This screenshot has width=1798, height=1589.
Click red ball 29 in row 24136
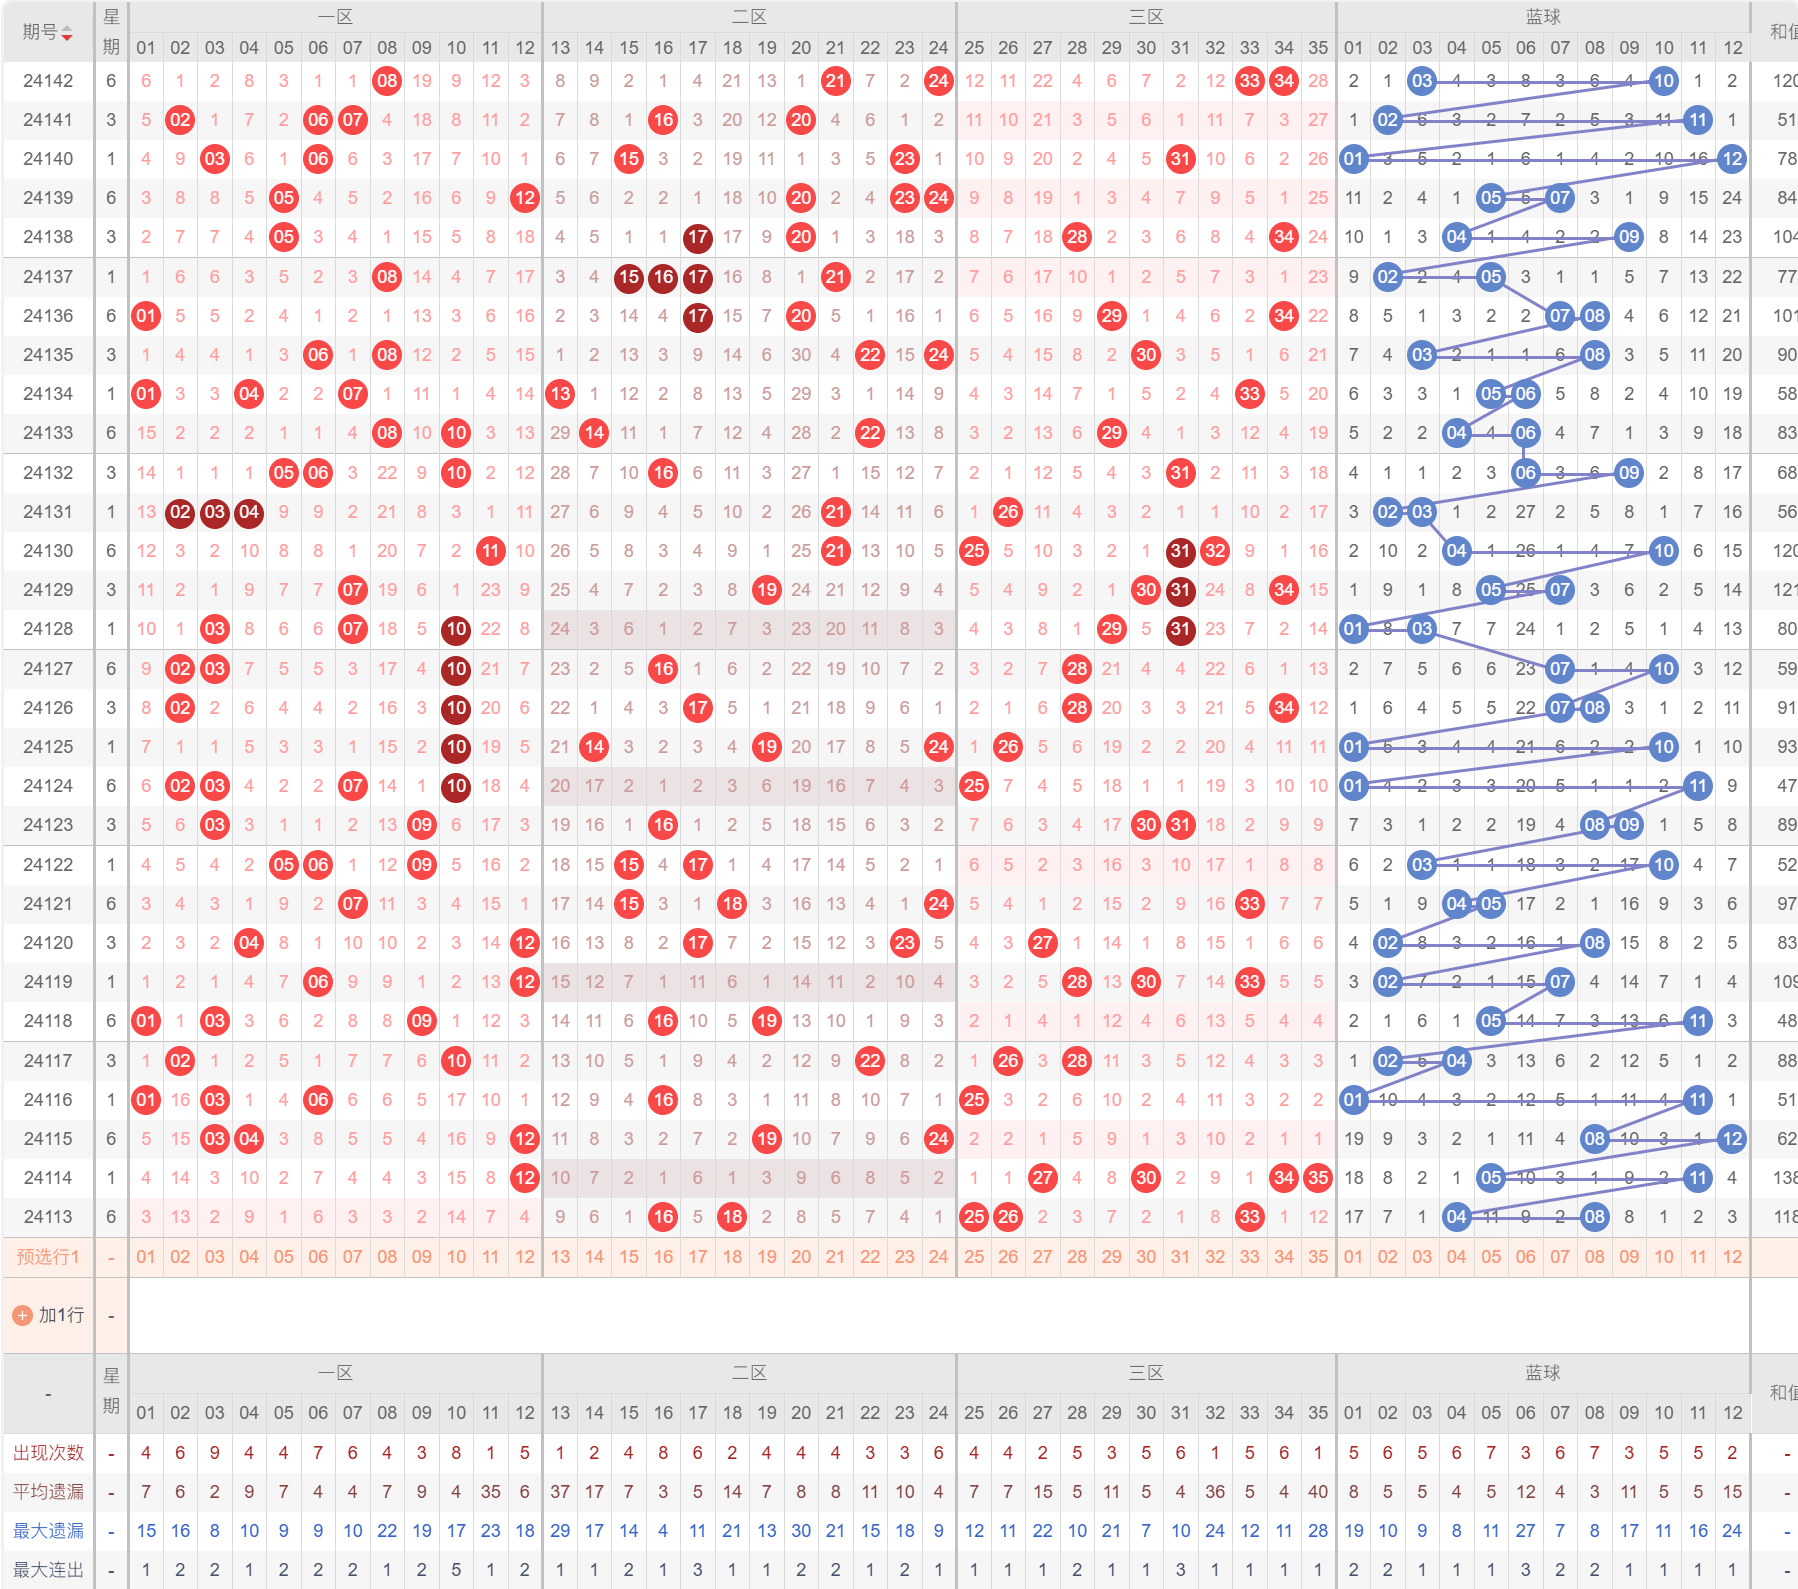(1111, 316)
